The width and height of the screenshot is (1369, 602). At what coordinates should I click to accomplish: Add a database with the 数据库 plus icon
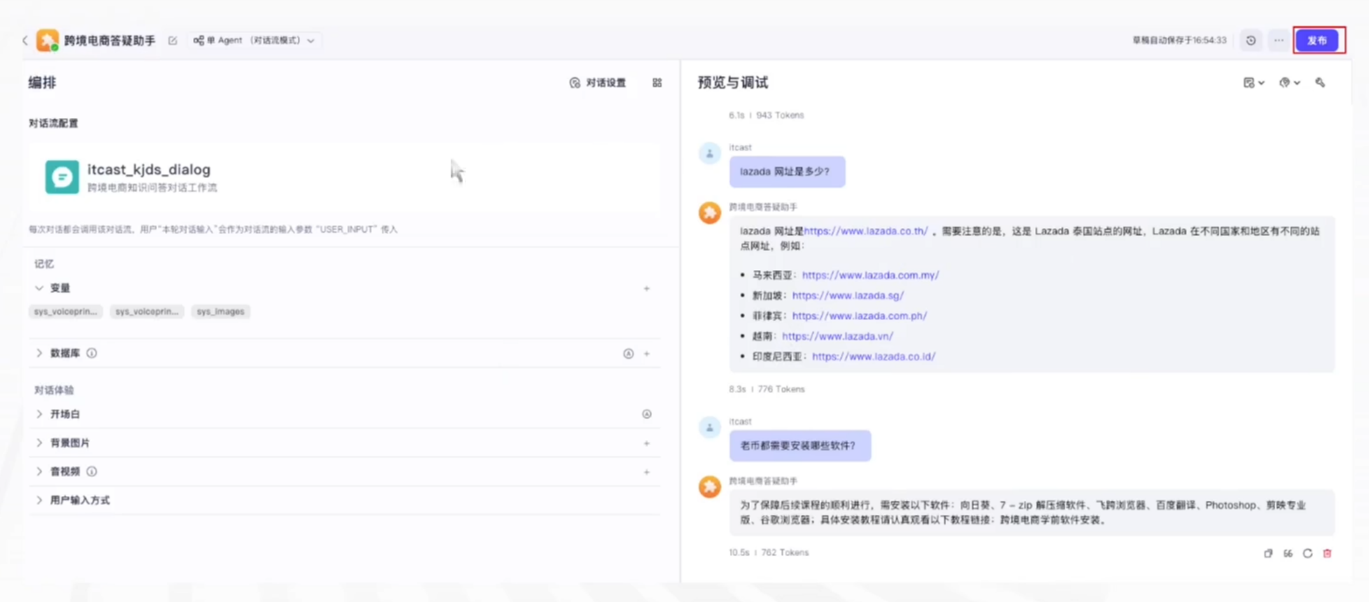647,353
